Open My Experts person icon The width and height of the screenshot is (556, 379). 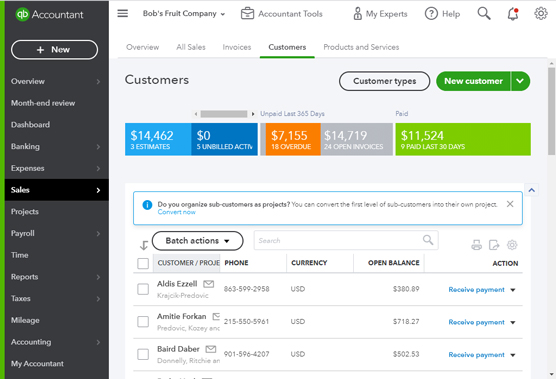357,14
